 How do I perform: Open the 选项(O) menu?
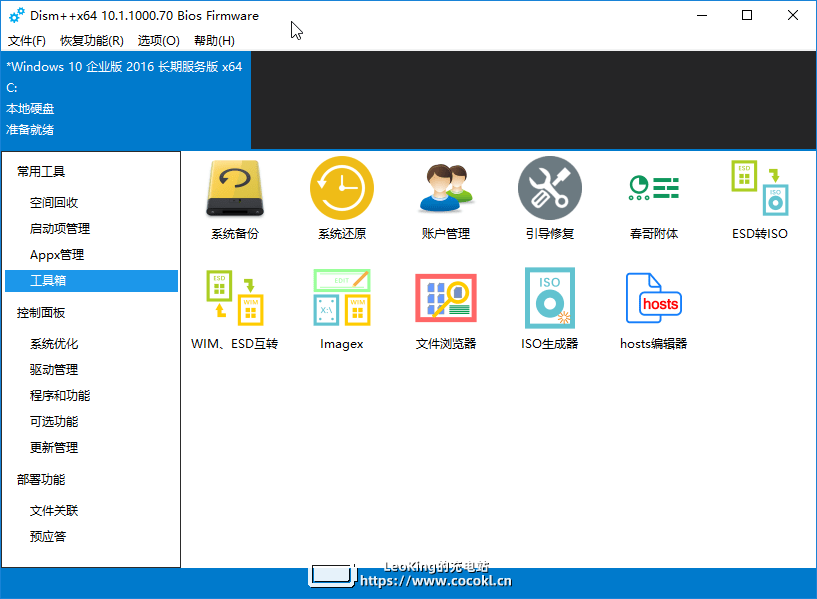tap(158, 41)
